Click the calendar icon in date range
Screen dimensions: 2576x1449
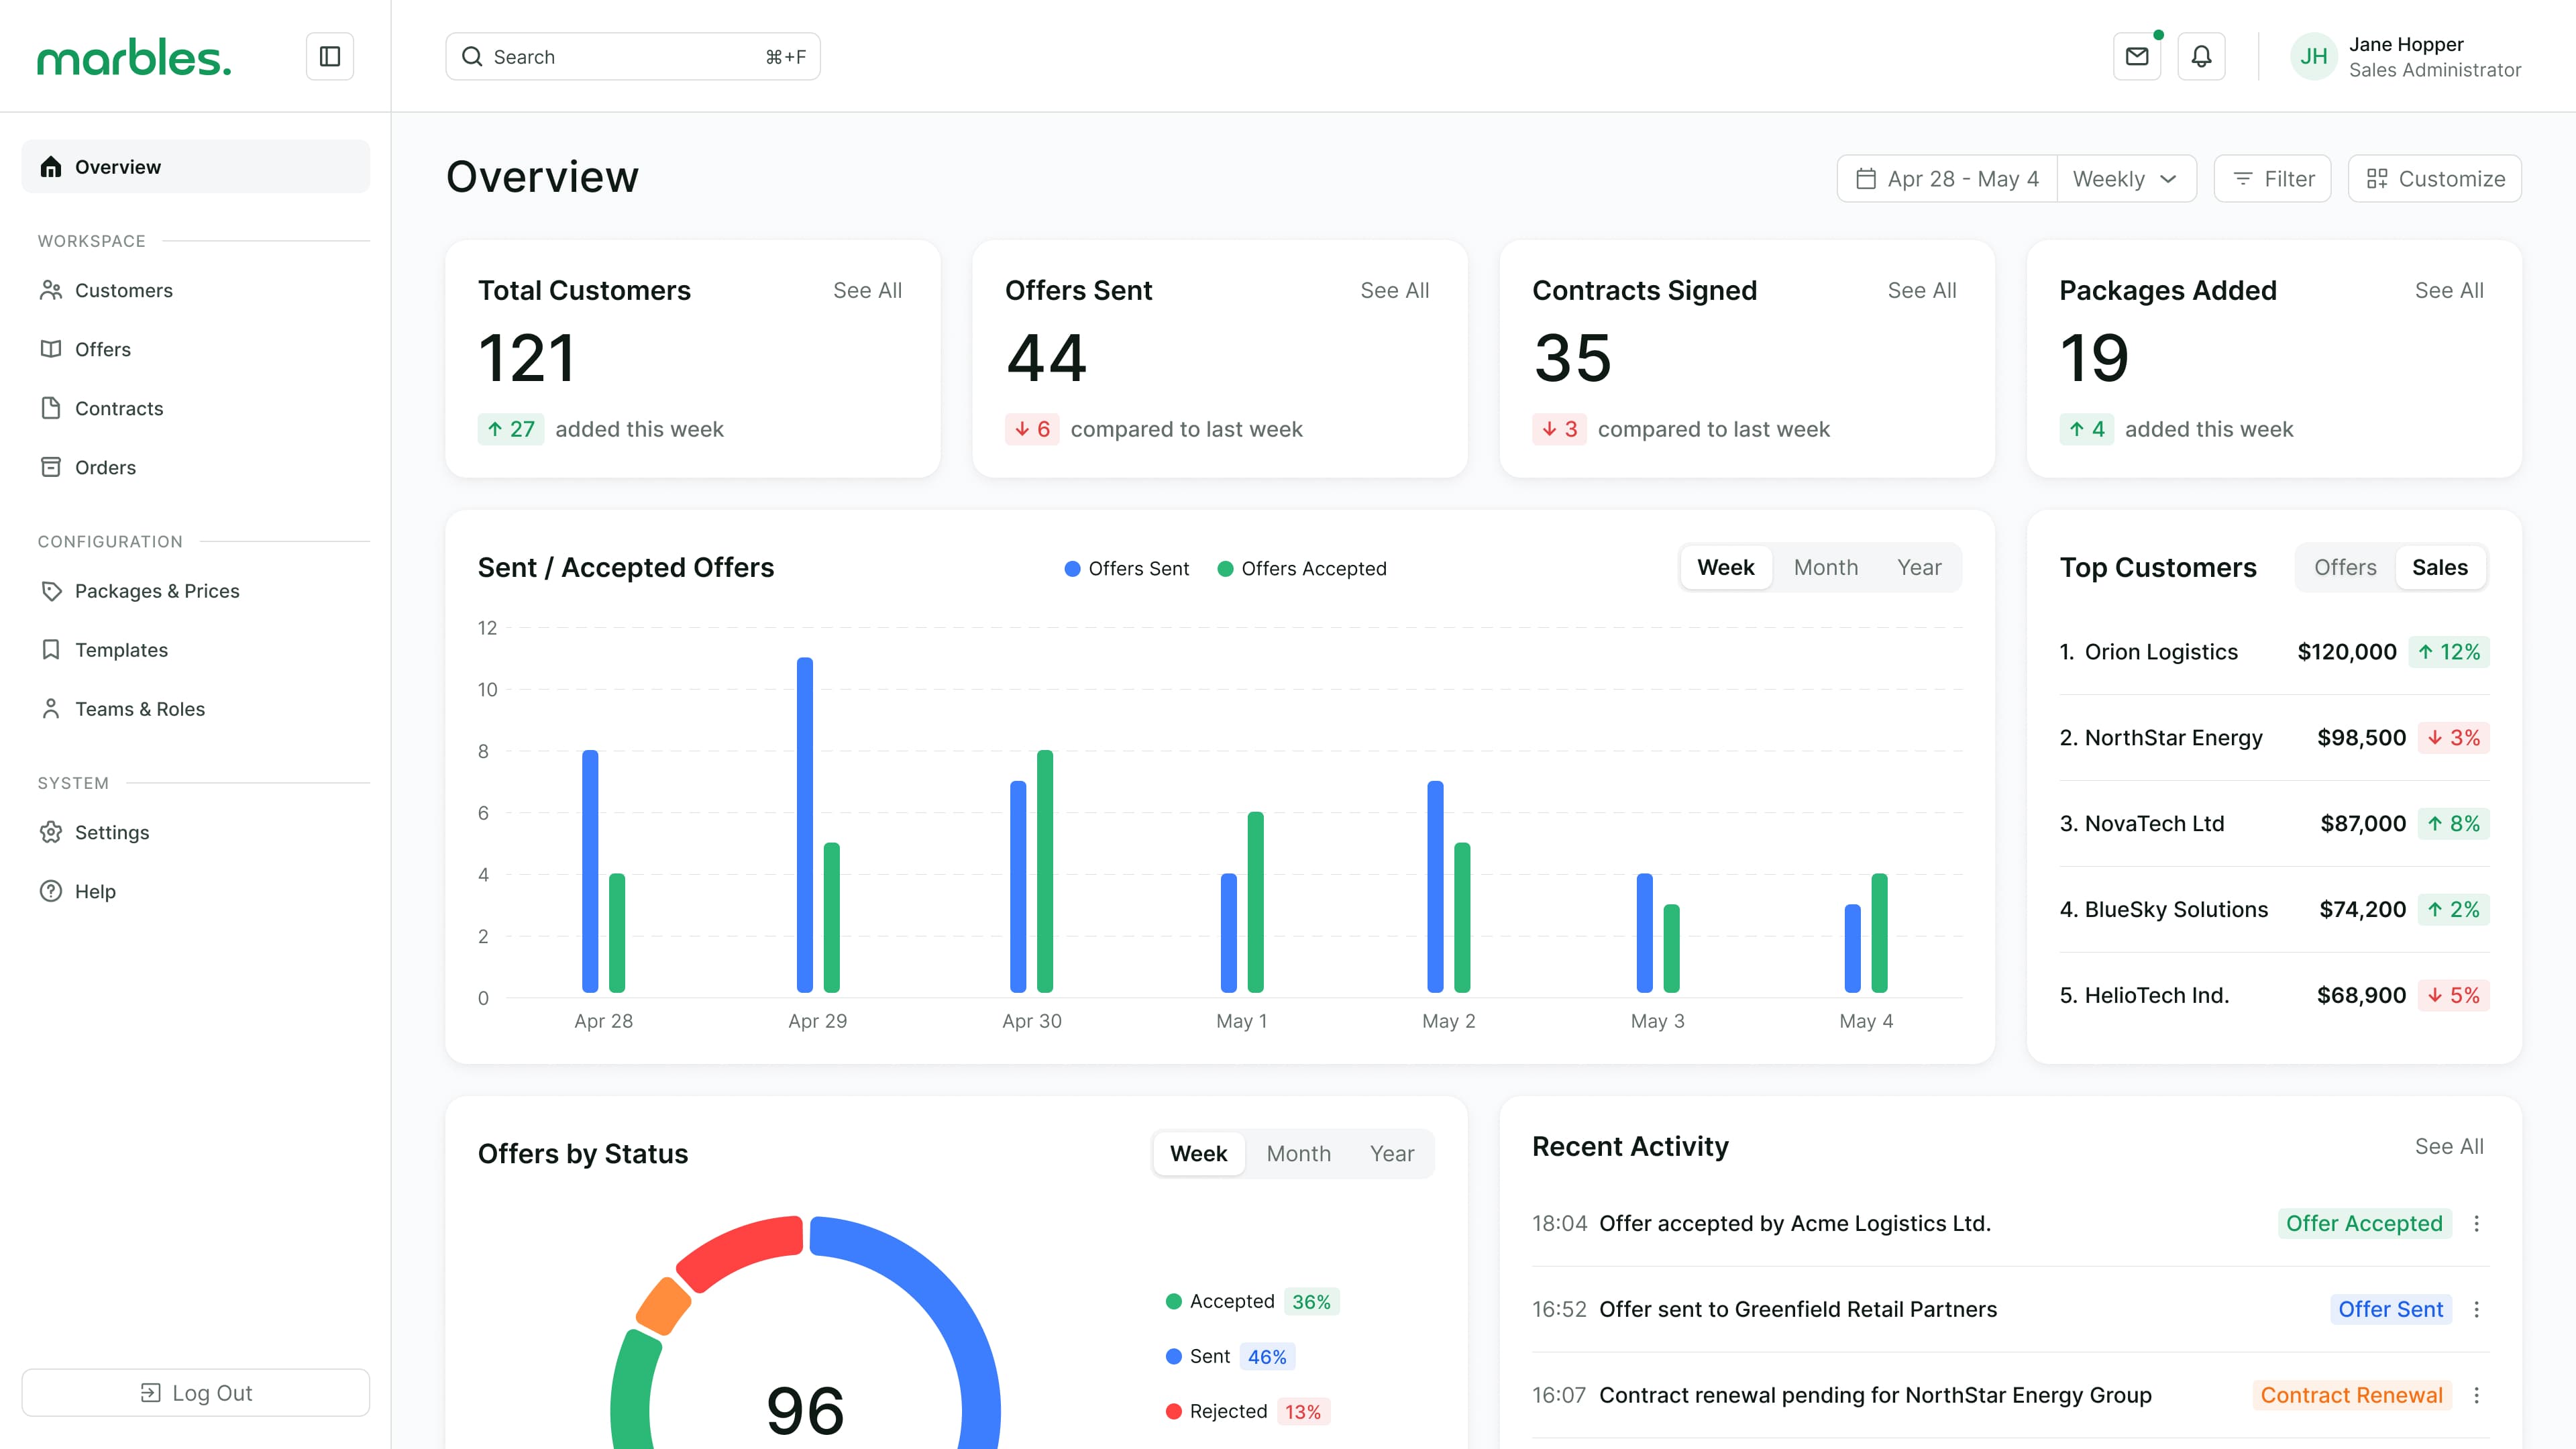pyautogui.click(x=1866, y=179)
